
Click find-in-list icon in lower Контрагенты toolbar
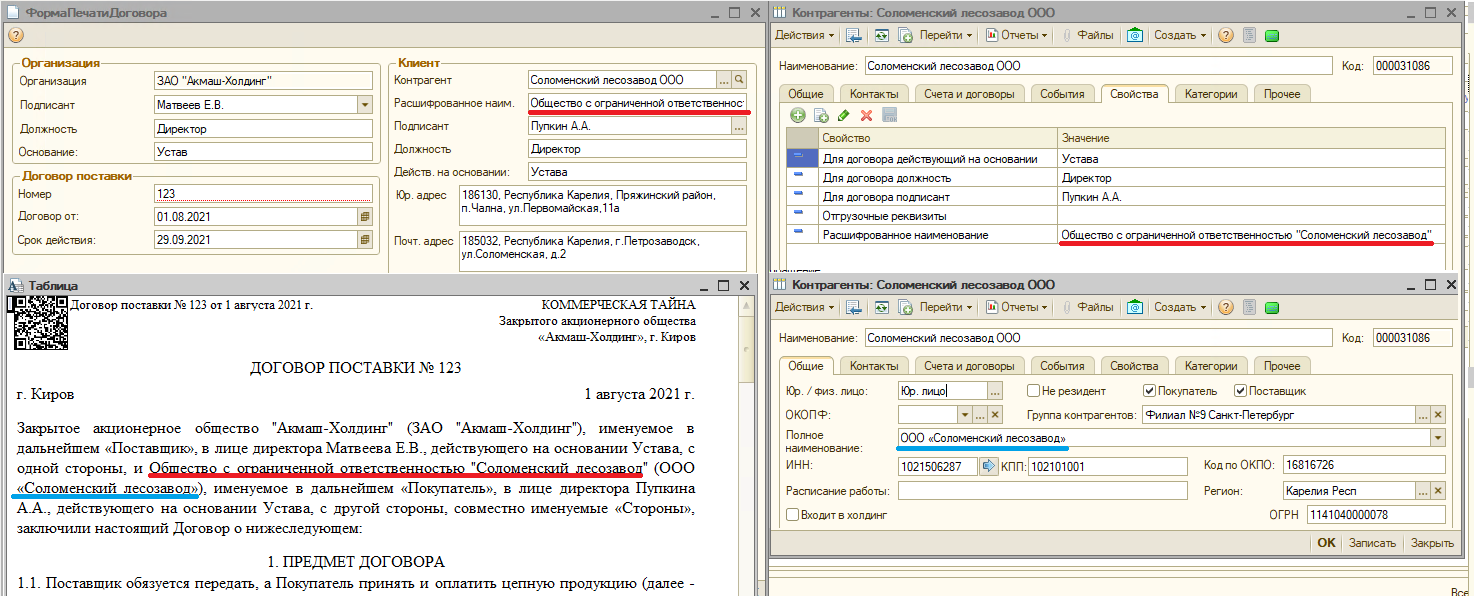(854, 307)
